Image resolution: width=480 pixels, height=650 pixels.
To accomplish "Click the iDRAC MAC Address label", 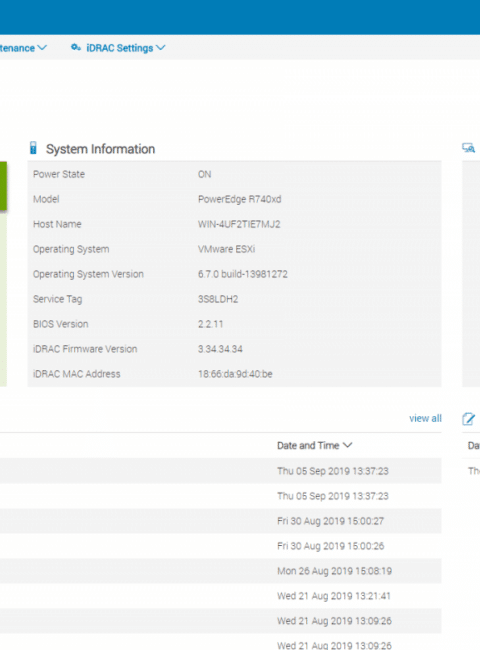I will (77, 374).
